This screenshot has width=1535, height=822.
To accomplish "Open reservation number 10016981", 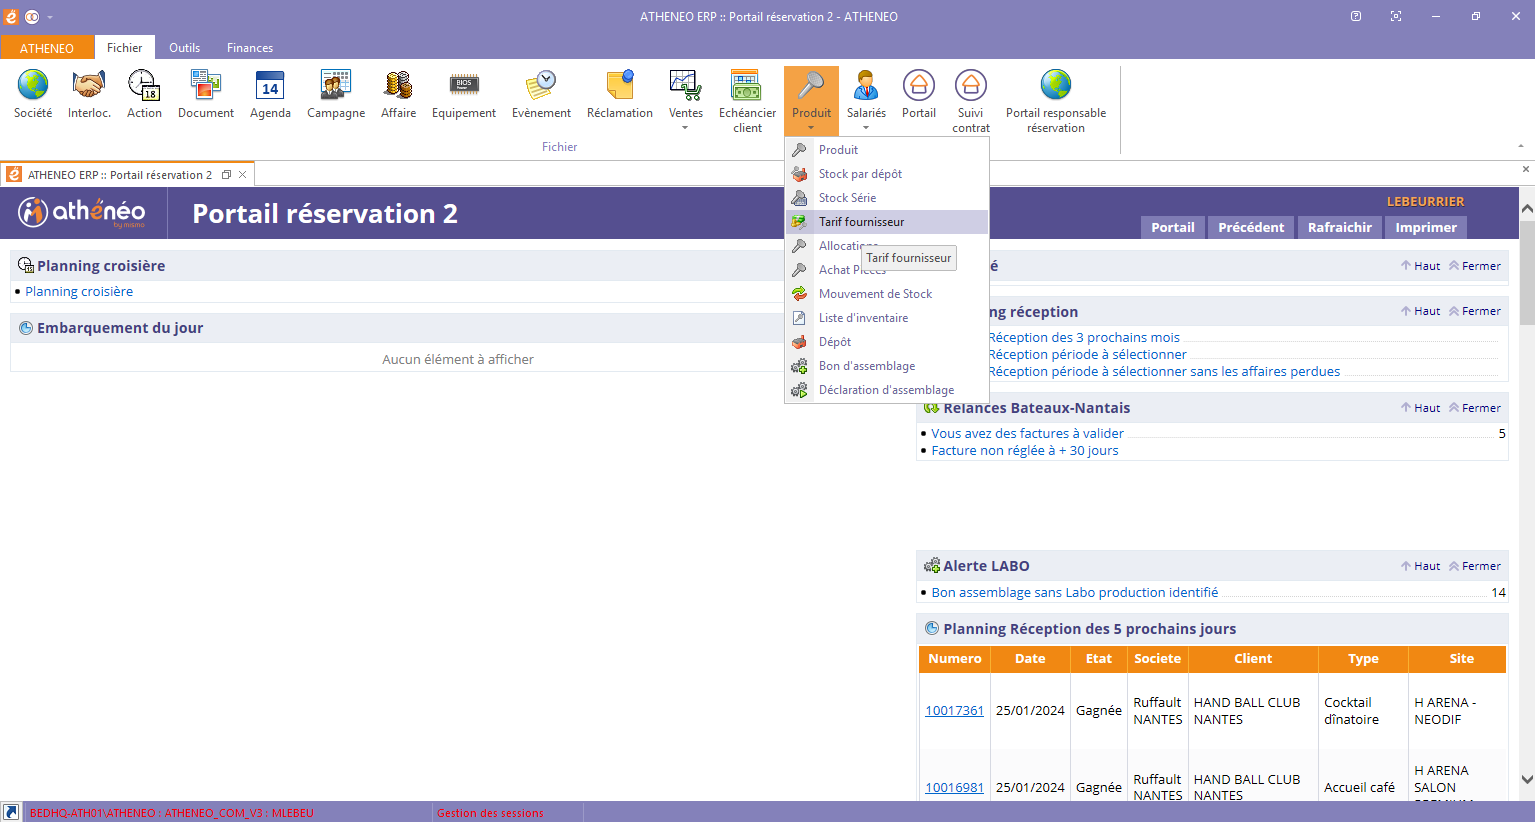I will point(955,788).
